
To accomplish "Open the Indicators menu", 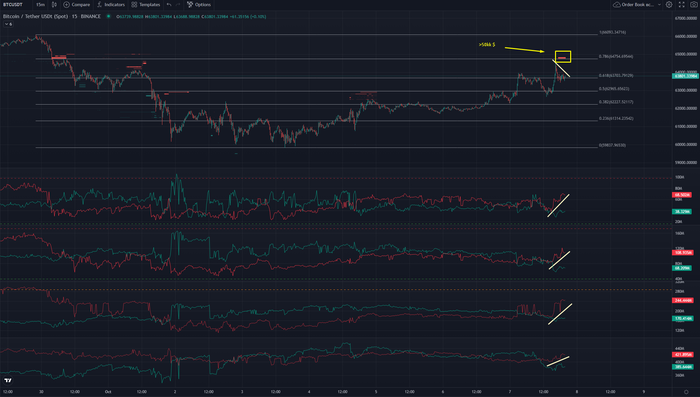I will tap(111, 4).
